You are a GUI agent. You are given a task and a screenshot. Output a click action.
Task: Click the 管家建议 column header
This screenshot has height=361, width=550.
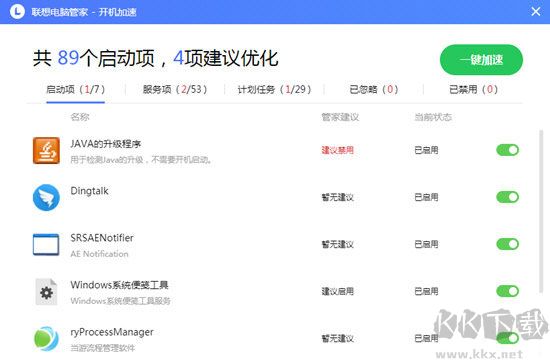tap(340, 117)
